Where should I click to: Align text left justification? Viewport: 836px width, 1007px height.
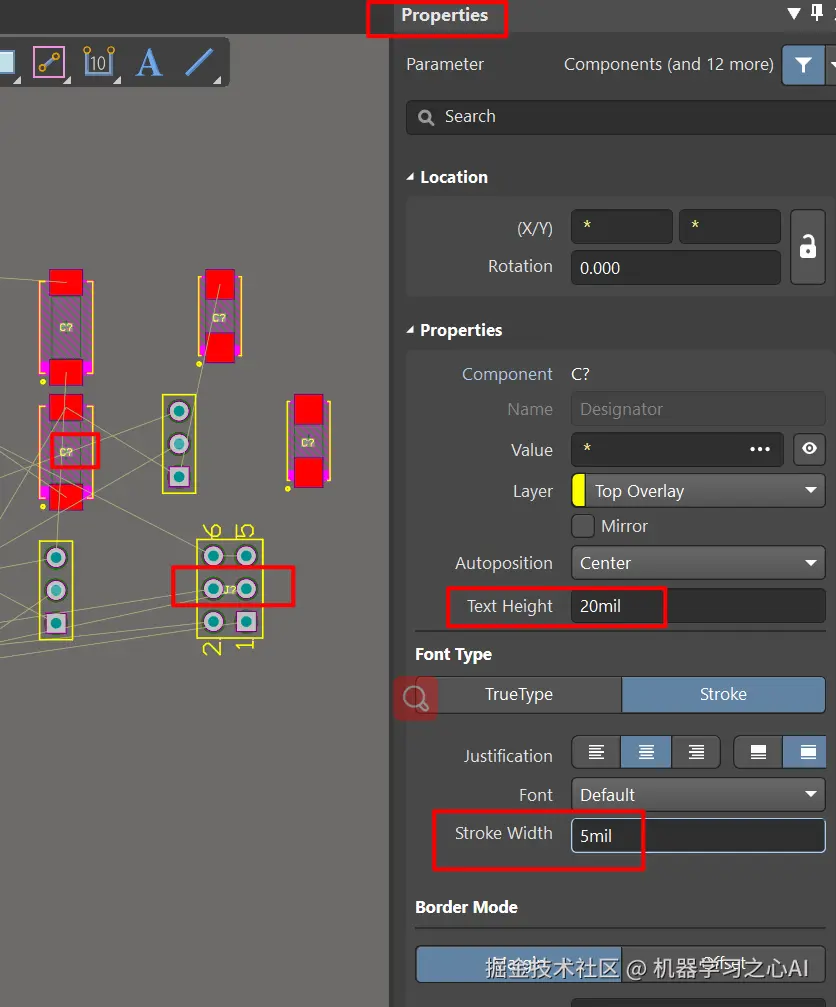597,752
